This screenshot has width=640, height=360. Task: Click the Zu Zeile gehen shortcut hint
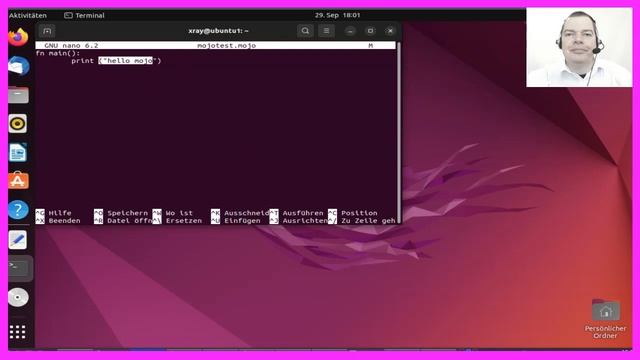362,221
